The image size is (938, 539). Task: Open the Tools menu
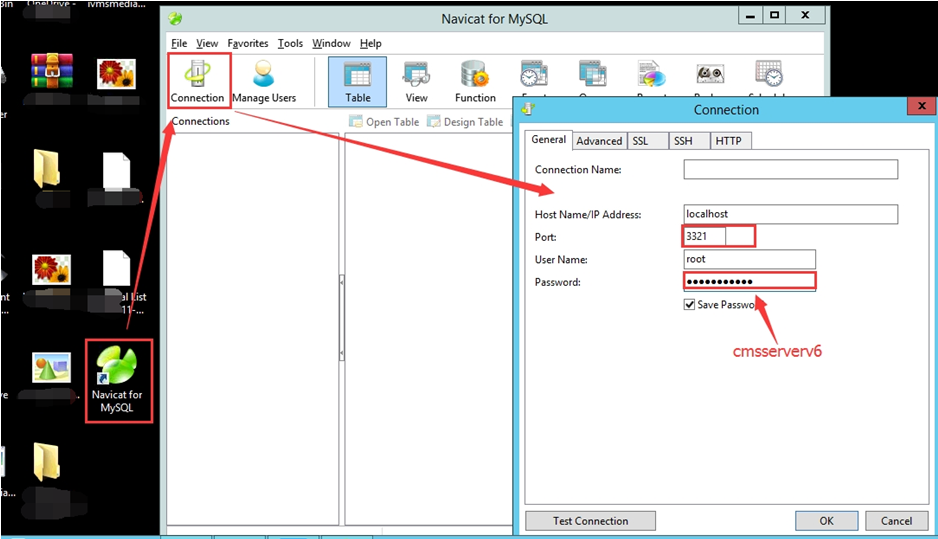point(290,43)
